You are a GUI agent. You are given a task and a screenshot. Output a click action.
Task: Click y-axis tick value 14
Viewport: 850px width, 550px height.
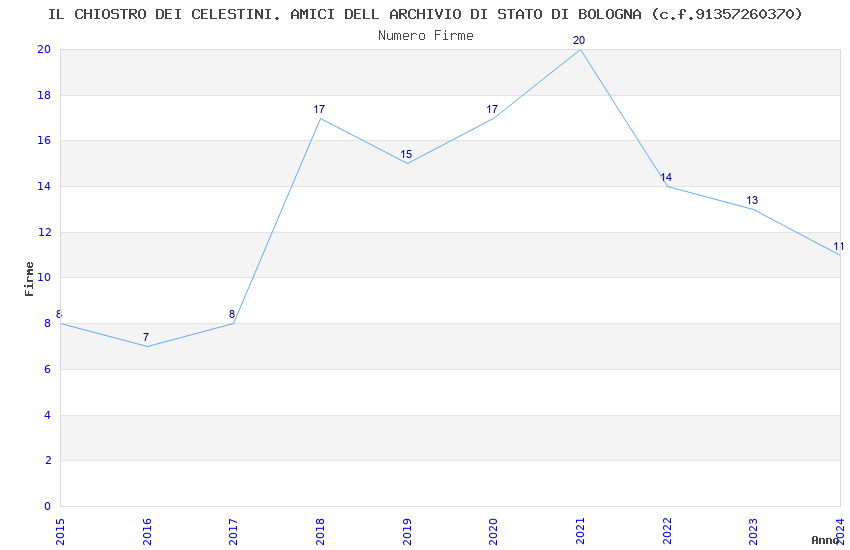coord(44,186)
